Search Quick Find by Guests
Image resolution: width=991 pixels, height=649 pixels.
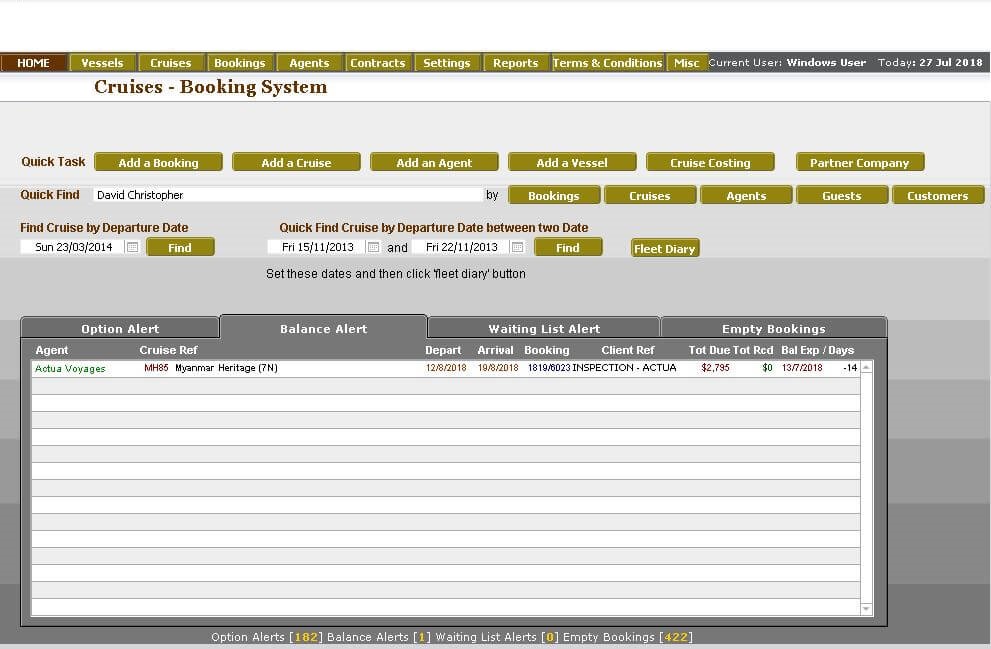point(841,196)
